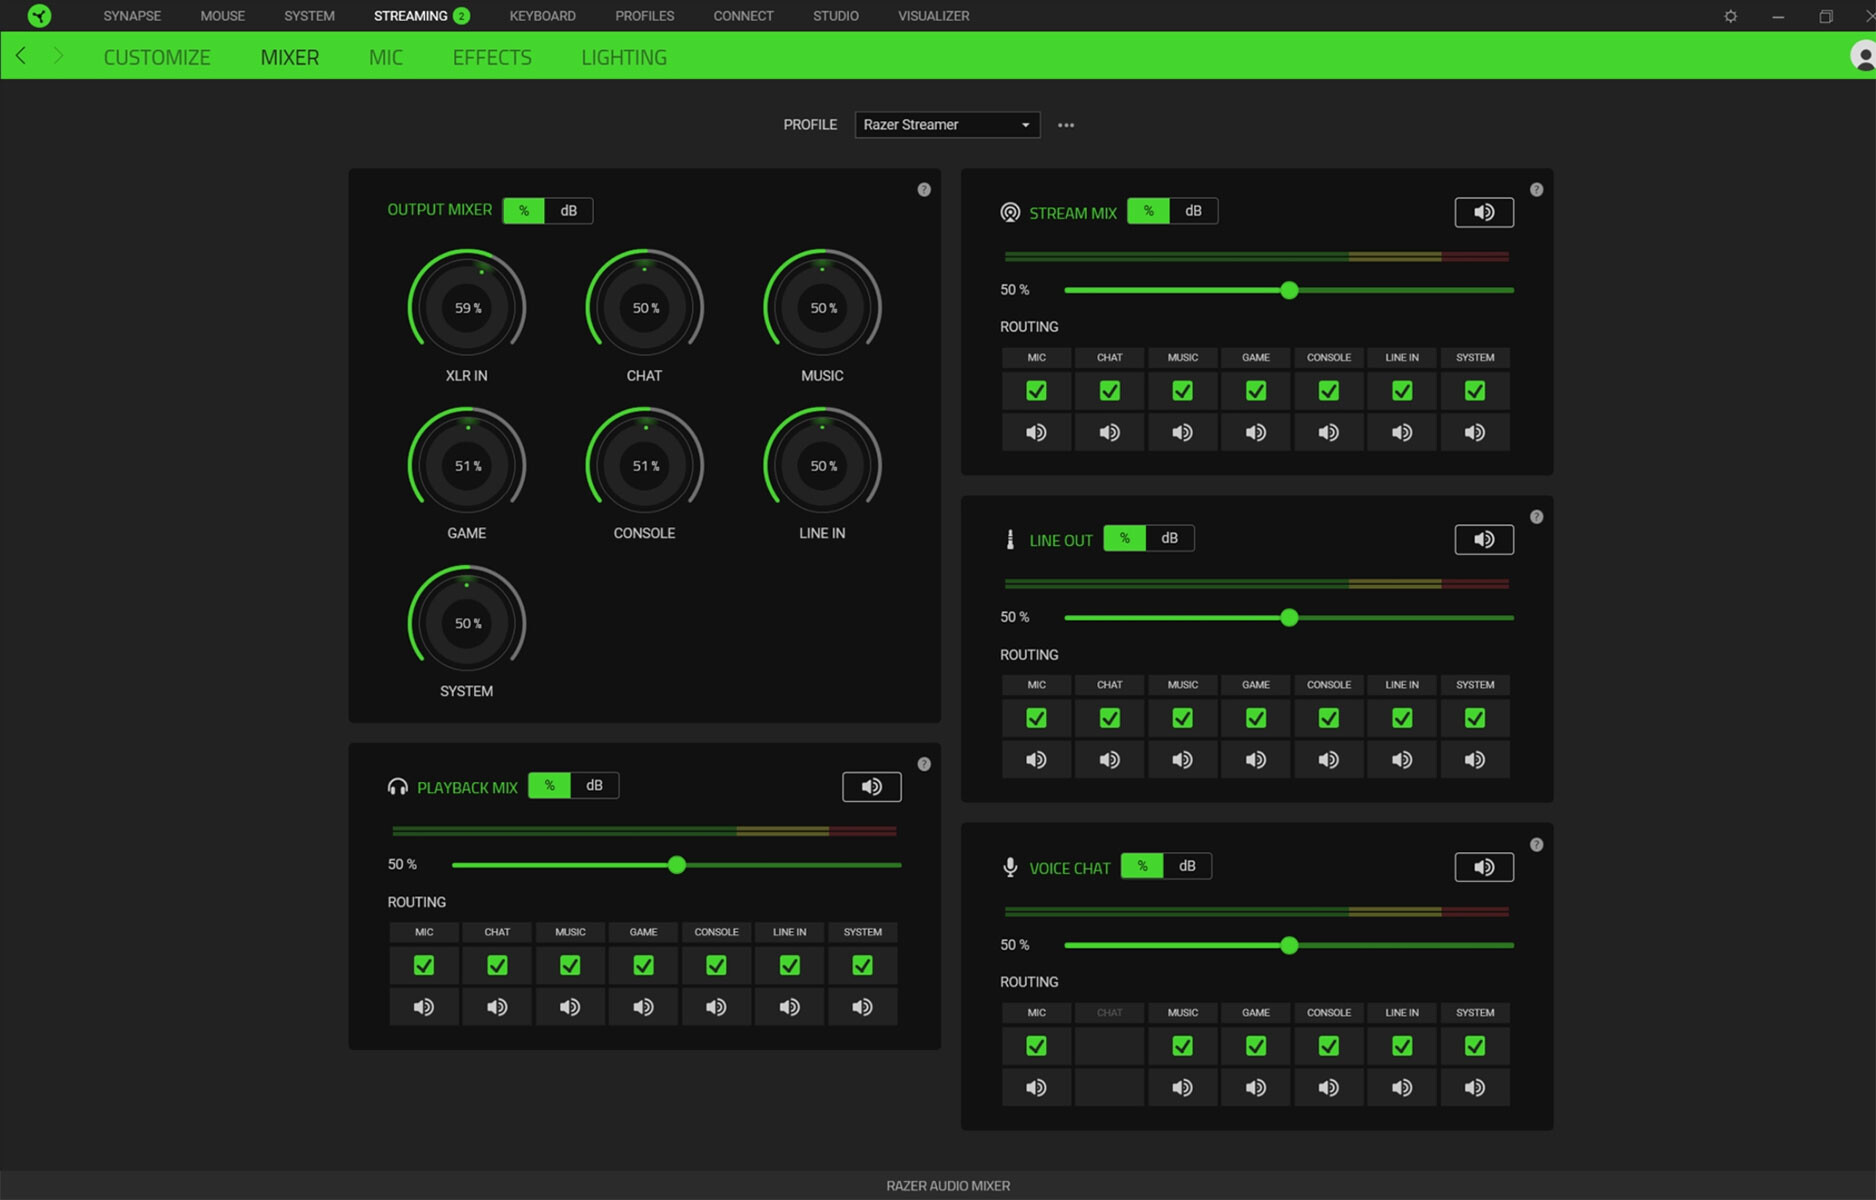The image size is (1876, 1200).
Task: Click the back navigation arrow
Action: point(20,56)
